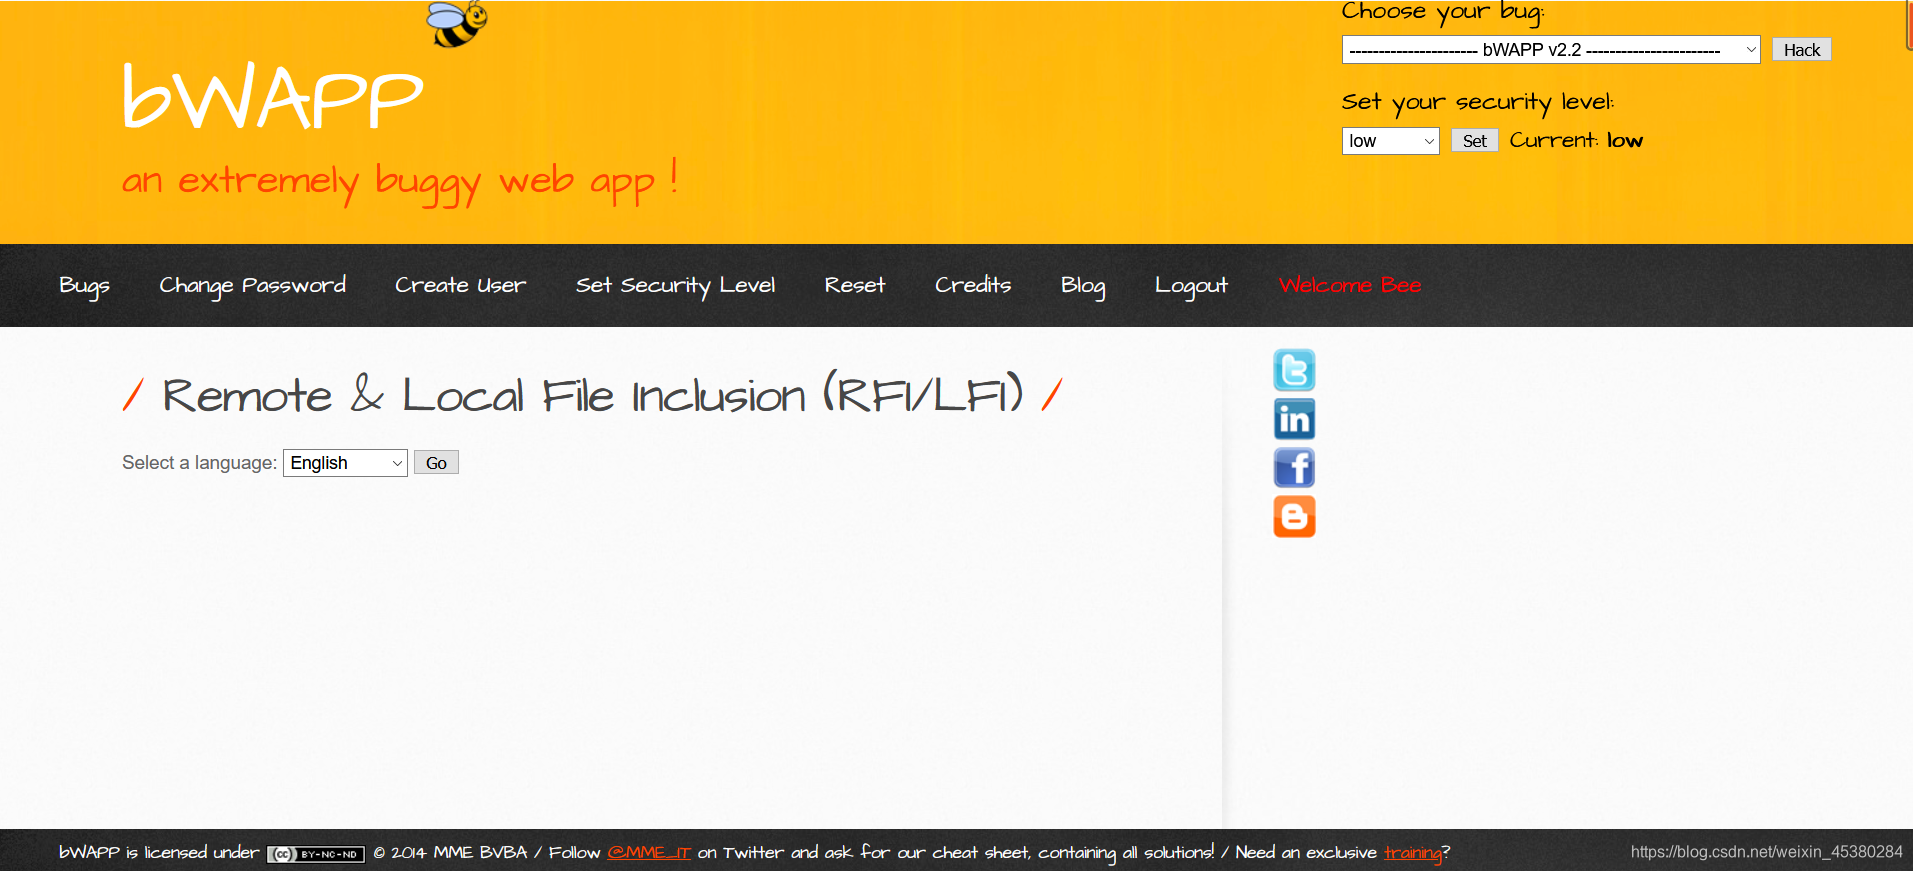Open the training link in footer
Viewport: 1913px width, 871px height.
click(1413, 853)
